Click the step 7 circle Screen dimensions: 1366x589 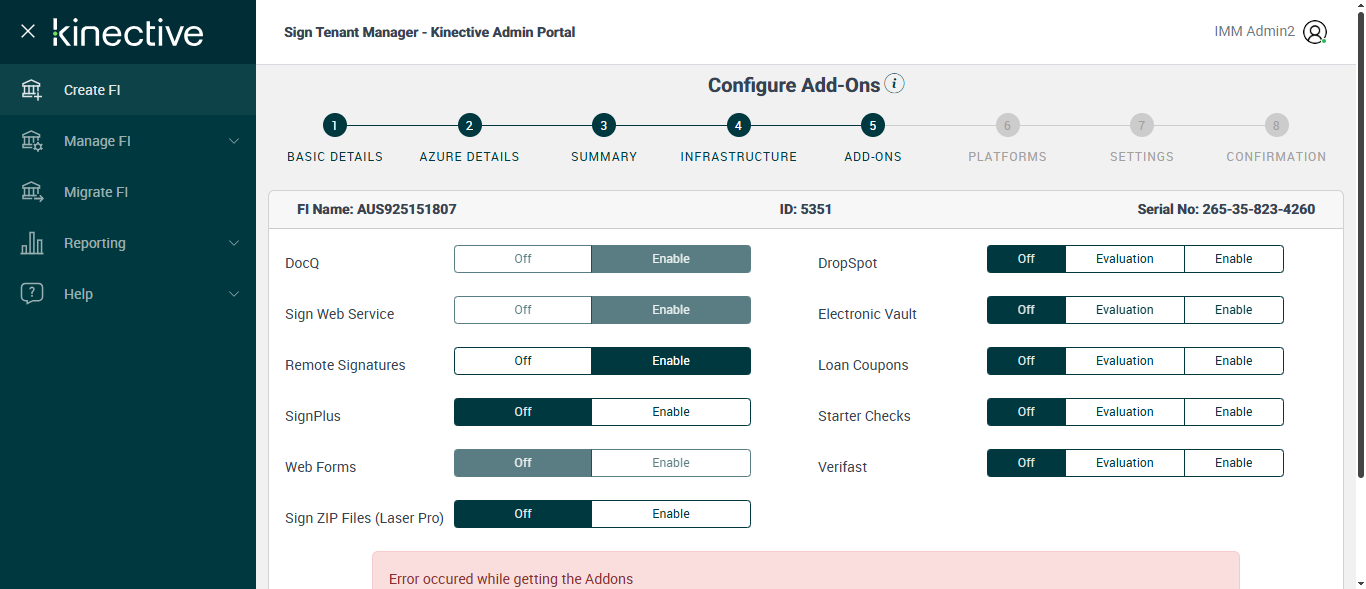1141,125
